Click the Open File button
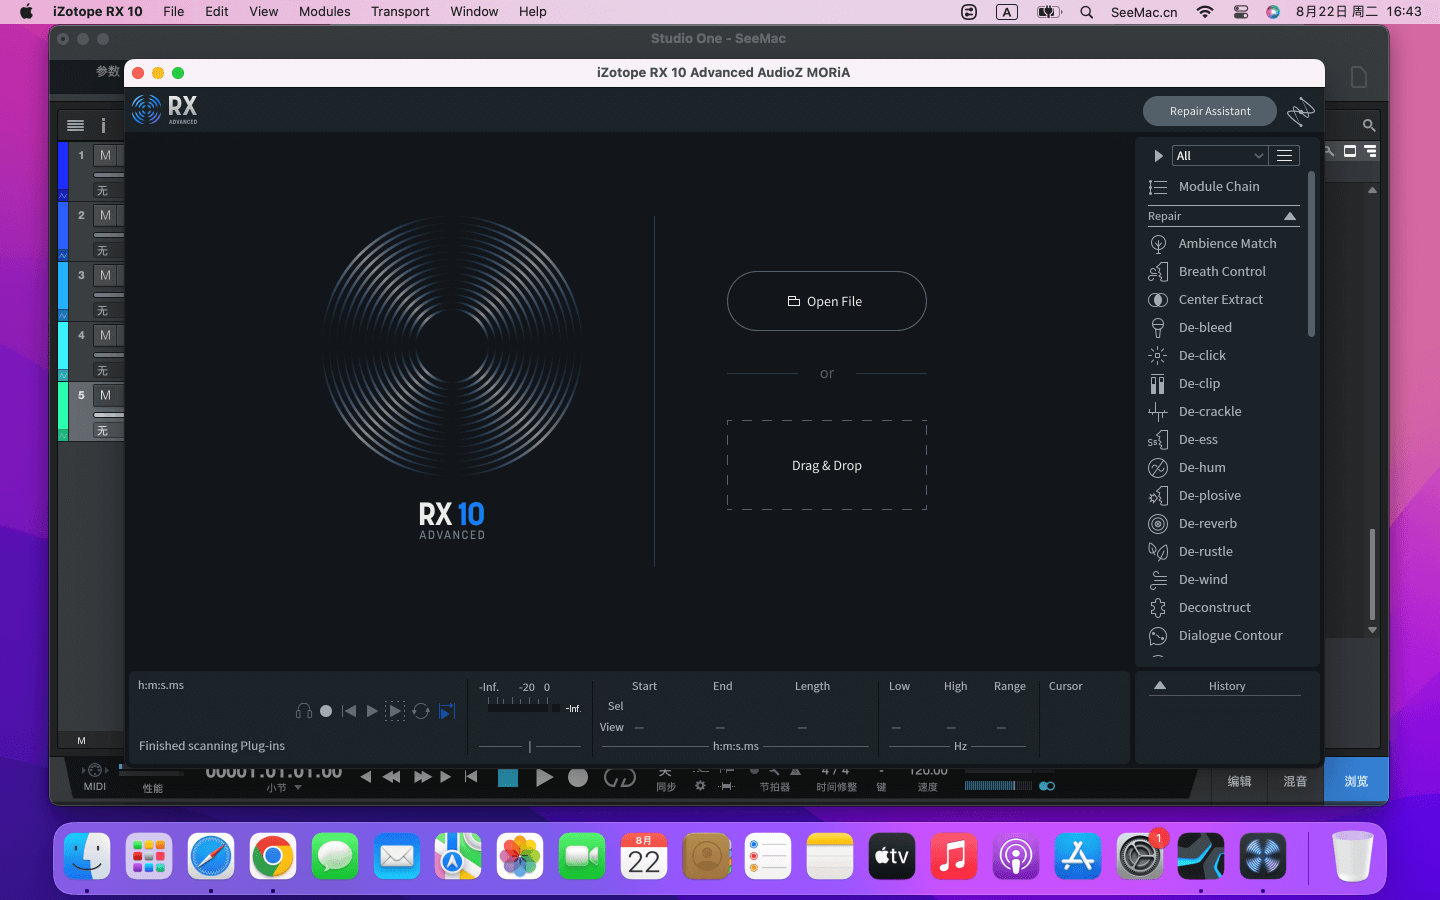 [826, 301]
